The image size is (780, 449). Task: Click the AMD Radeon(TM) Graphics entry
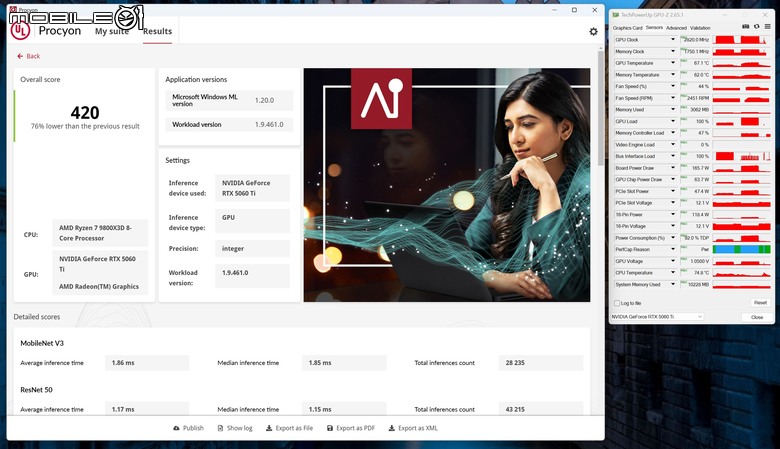[x=98, y=286]
